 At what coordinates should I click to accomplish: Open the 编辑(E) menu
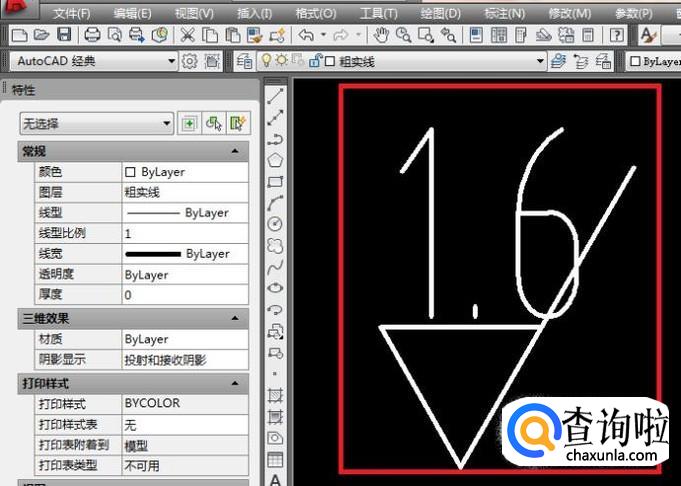click(x=132, y=14)
